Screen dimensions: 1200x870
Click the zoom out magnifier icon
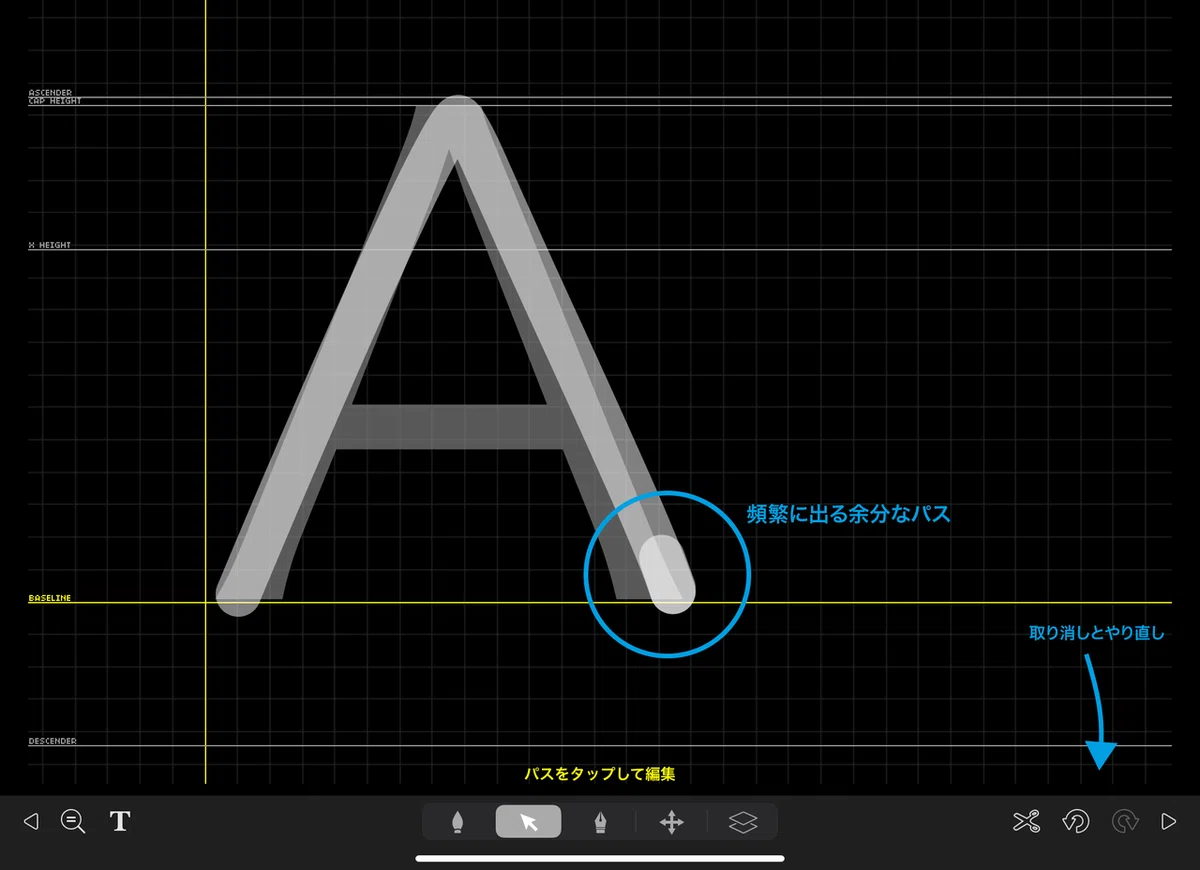point(73,822)
